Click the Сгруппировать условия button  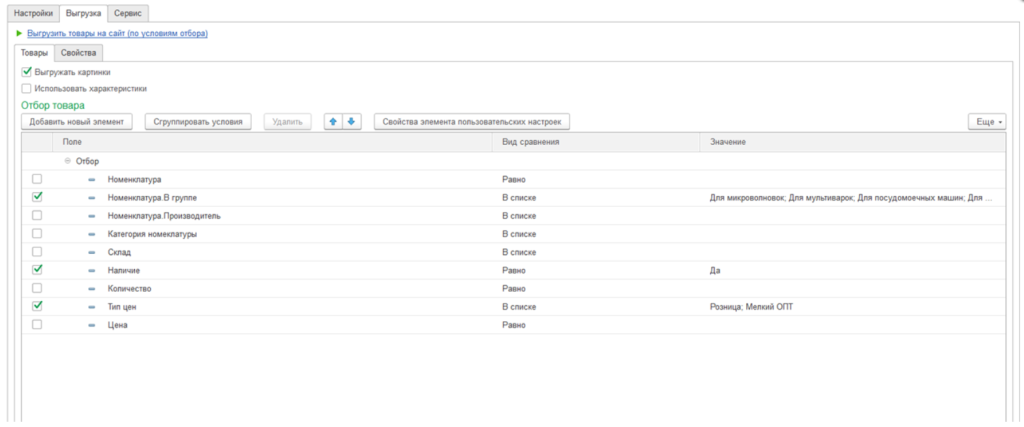pos(198,122)
